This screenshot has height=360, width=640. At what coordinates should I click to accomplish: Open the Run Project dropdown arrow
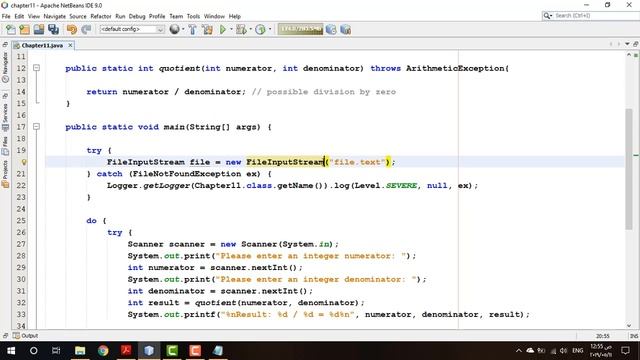(x=231, y=29)
